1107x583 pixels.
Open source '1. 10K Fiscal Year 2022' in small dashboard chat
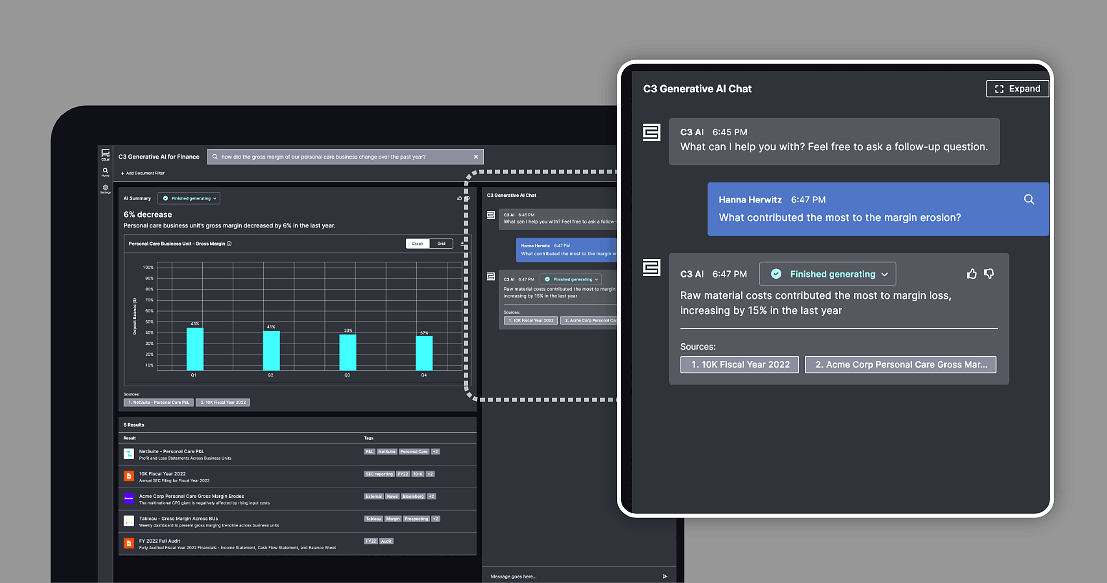point(531,320)
